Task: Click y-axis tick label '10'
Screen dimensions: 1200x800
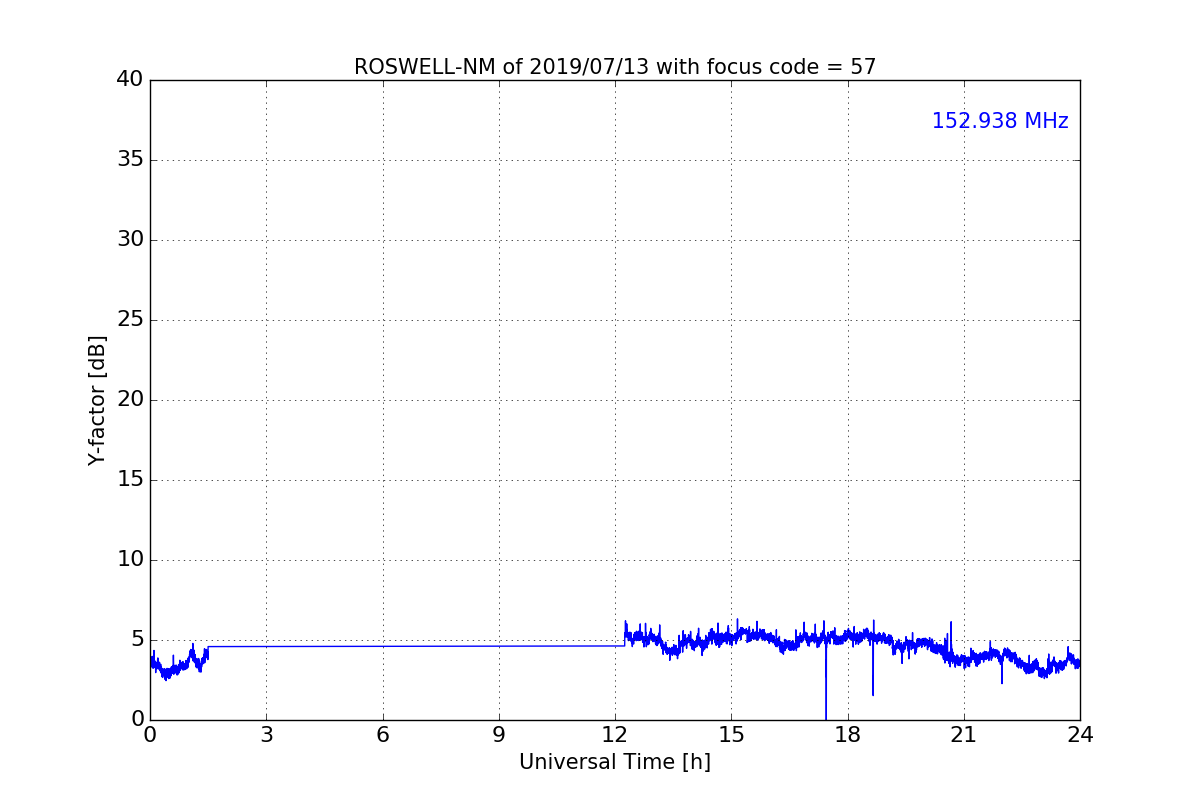Action: pos(130,560)
